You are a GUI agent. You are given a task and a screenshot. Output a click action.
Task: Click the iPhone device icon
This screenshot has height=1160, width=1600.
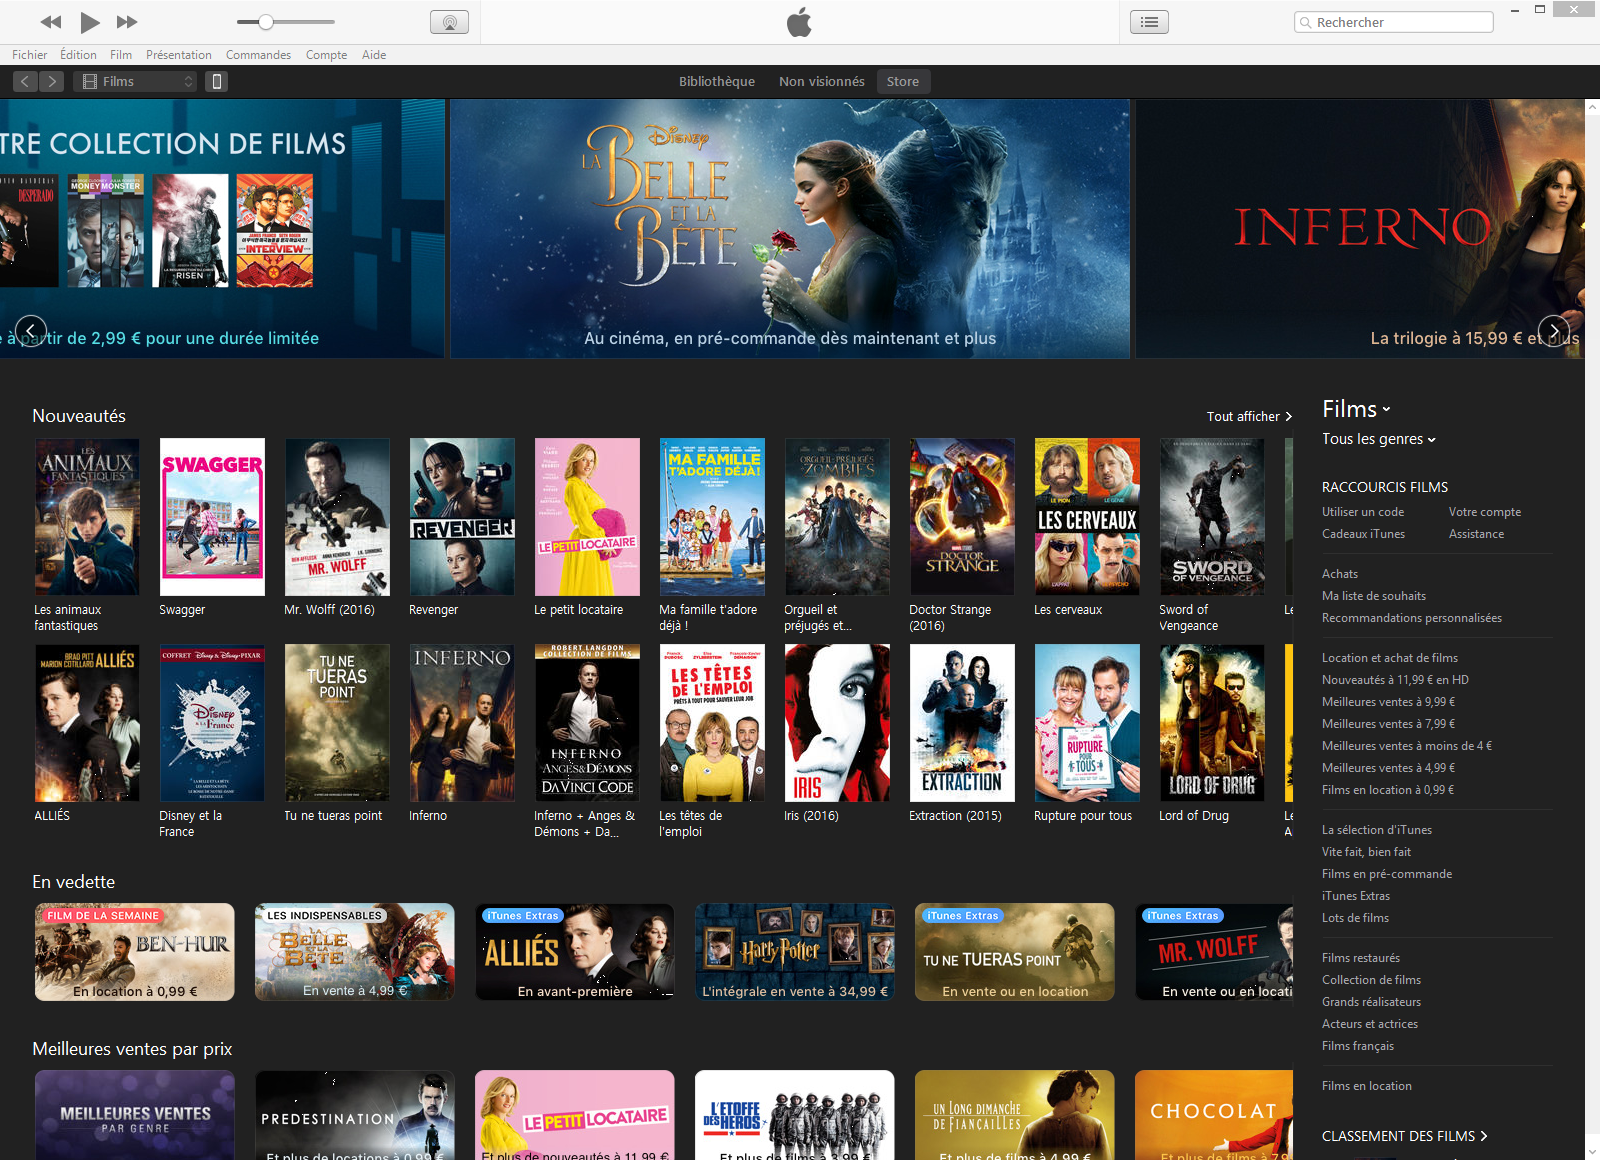217,82
